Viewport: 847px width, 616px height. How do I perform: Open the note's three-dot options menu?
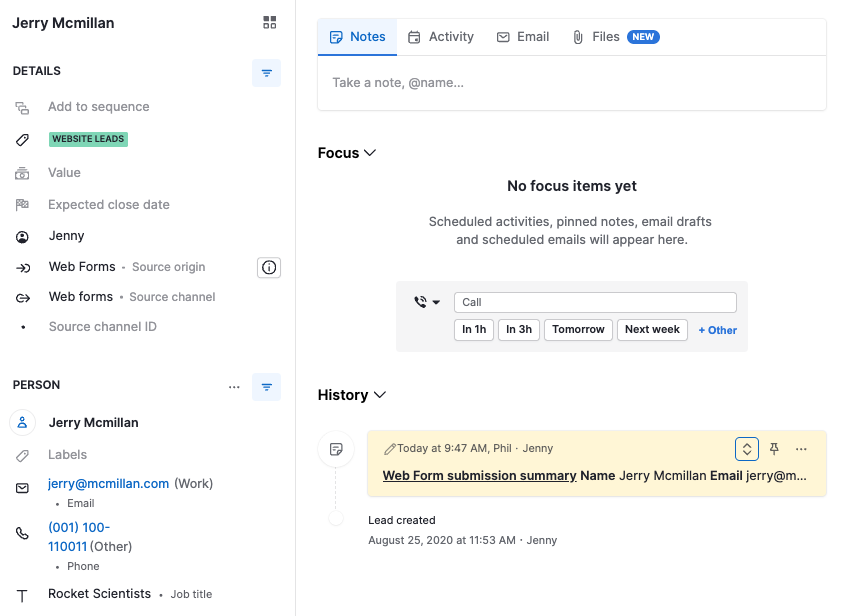click(x=801, y=449)
